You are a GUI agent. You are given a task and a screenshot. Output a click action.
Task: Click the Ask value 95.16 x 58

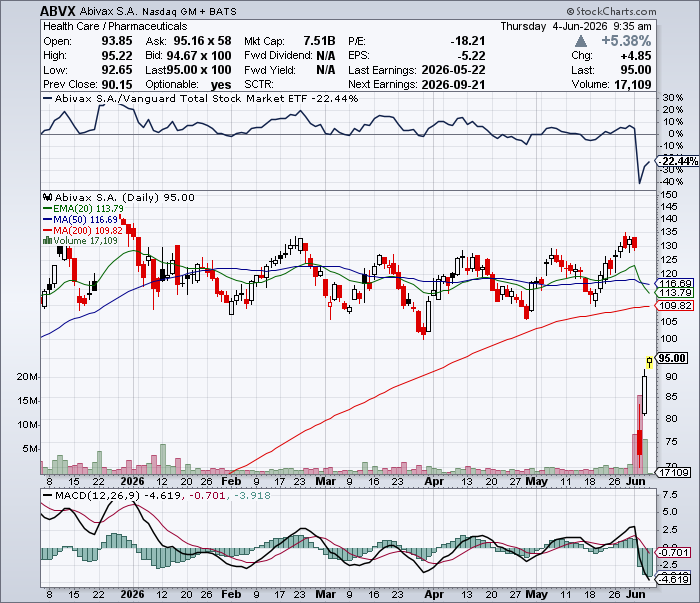202,41
